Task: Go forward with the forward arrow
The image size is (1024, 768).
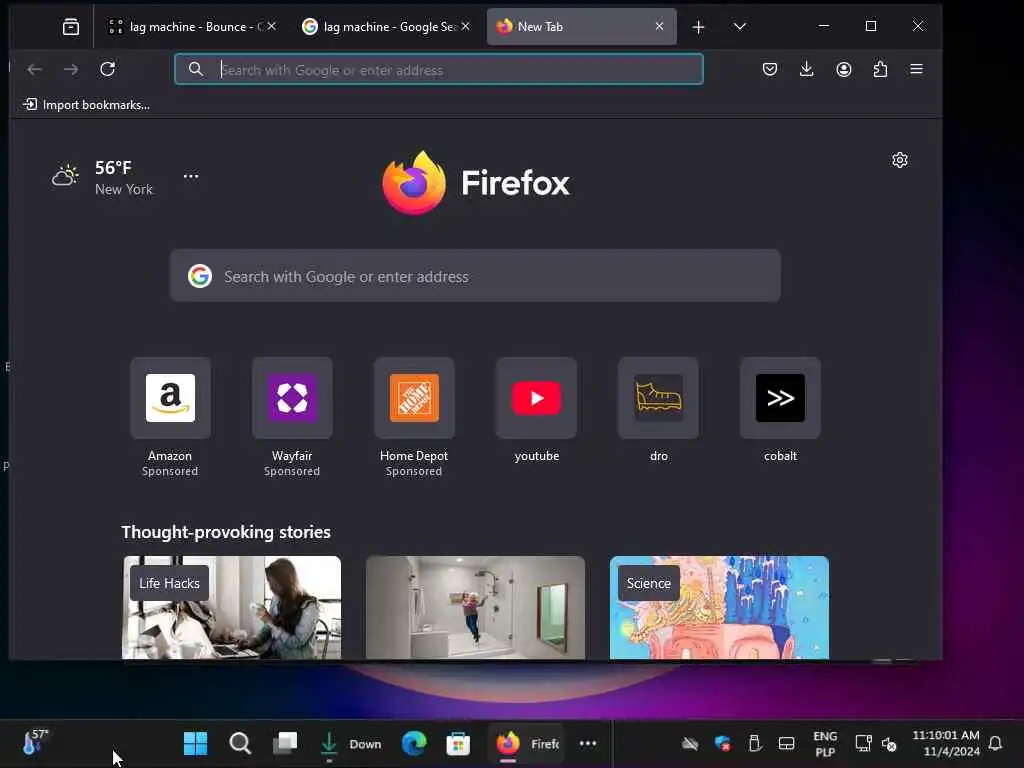Action: click(x=71, y=69)
